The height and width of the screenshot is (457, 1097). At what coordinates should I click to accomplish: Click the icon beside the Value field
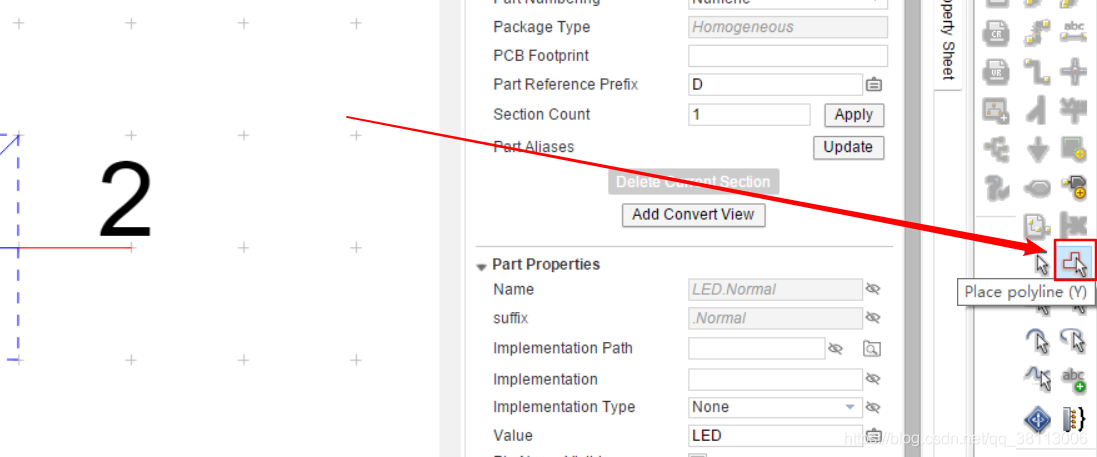pyautogui.click(x=873, y=435)
